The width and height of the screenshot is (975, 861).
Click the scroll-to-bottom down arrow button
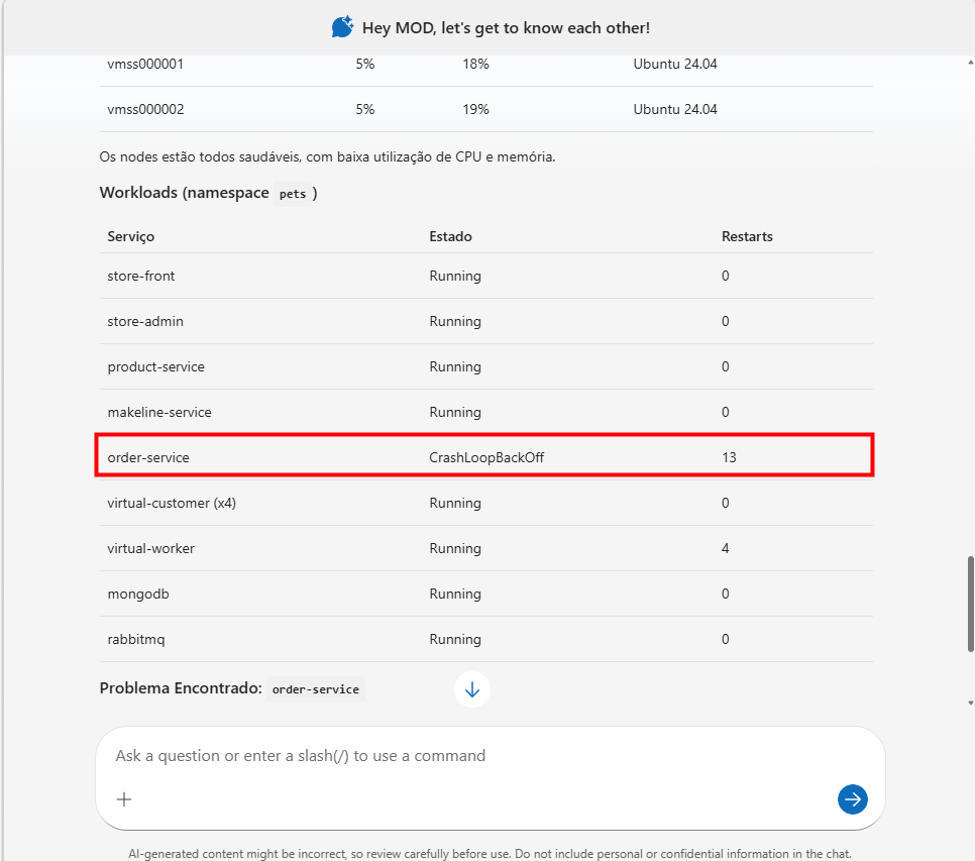point(472,689)
